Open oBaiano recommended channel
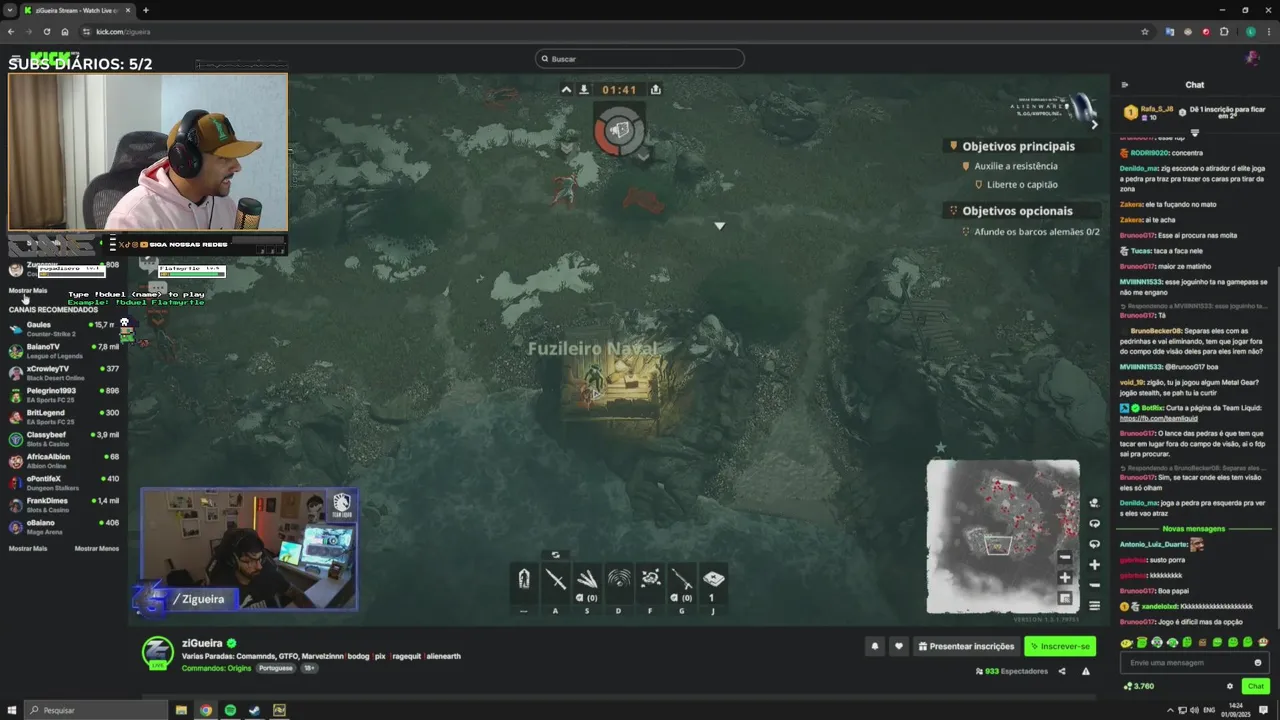Viewport: 1280px width, 720px height. pyautogui.click(x=64, y=526)
